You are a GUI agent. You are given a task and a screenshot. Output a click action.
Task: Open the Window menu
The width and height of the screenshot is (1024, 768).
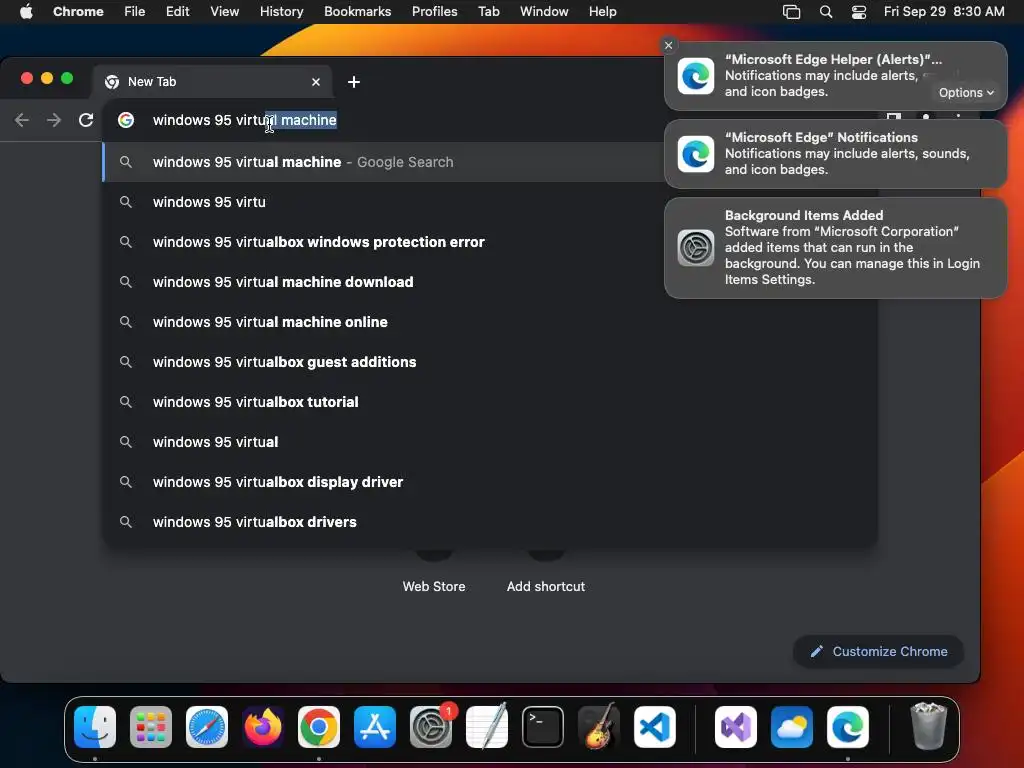coord(544,12)
